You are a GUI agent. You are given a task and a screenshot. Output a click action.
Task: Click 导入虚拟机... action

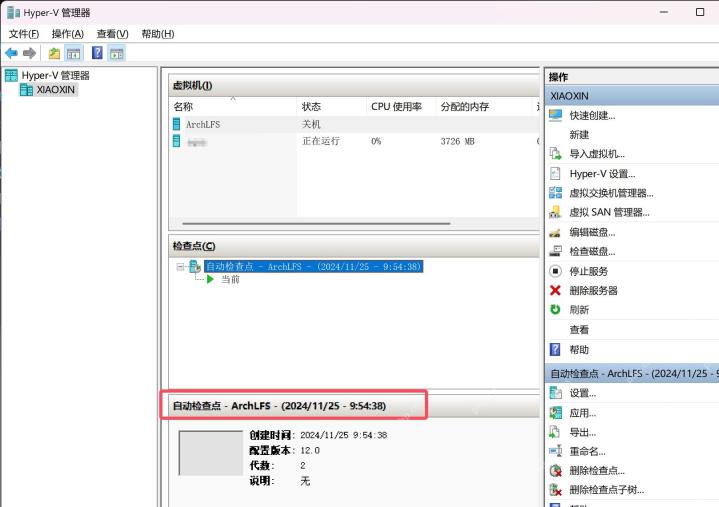point(597,154)
